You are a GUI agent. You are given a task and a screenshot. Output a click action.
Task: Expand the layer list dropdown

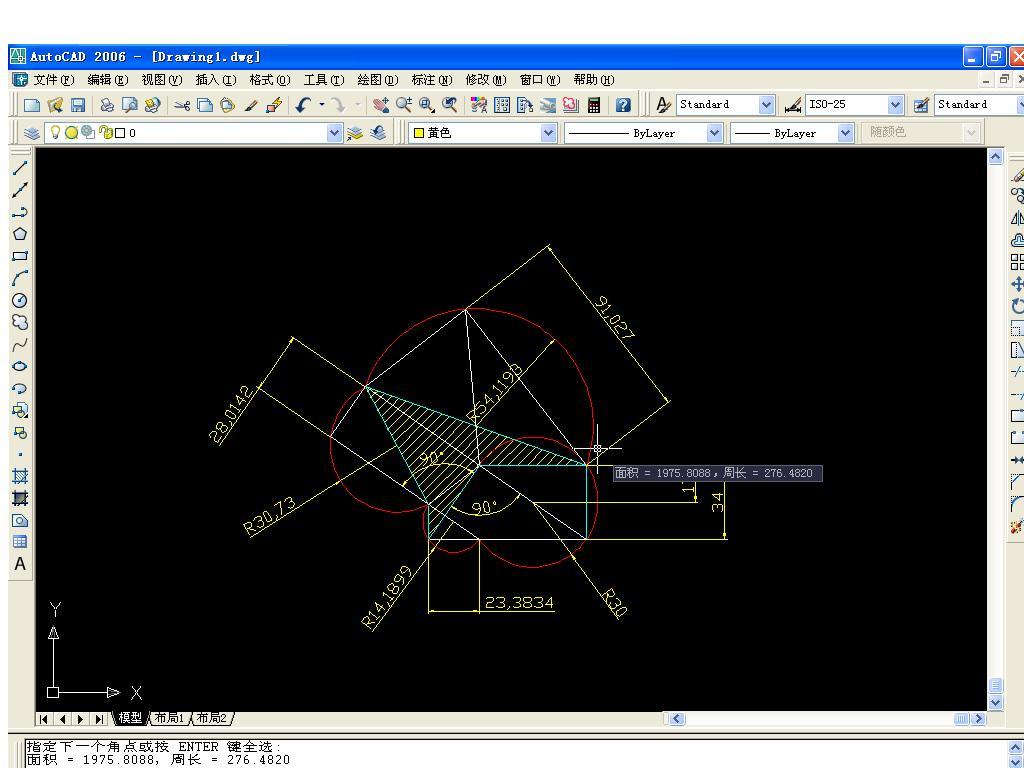[334, 133]
